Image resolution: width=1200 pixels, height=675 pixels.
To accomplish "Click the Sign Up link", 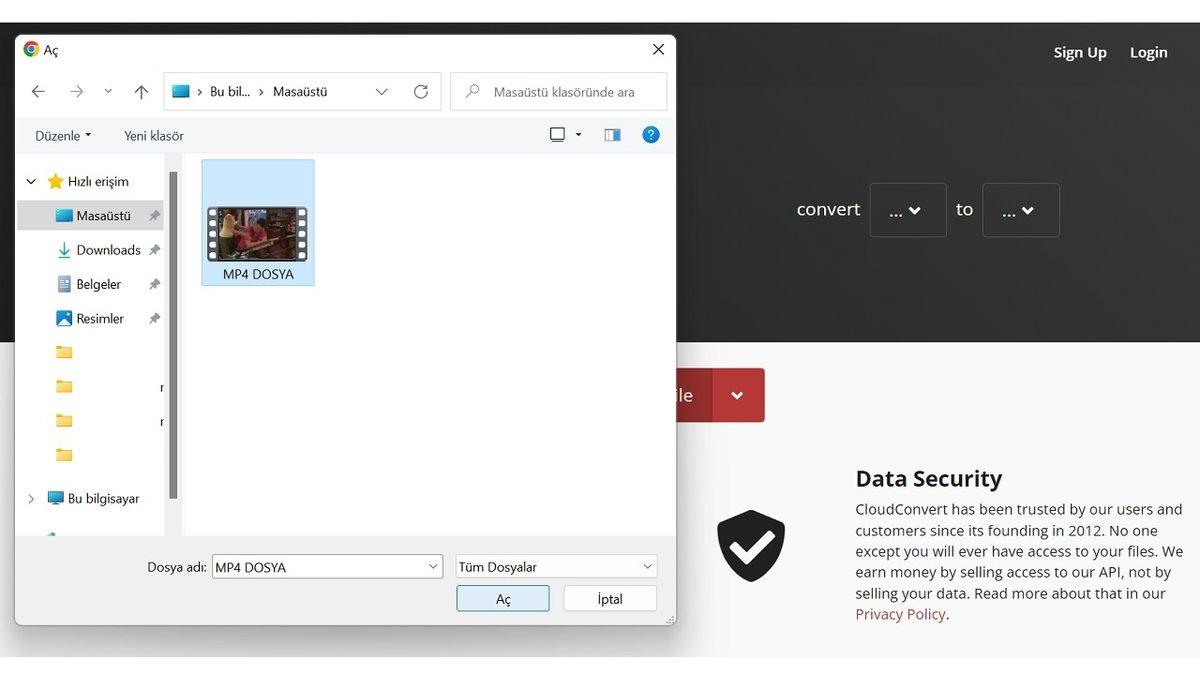I will (1080, 53).
